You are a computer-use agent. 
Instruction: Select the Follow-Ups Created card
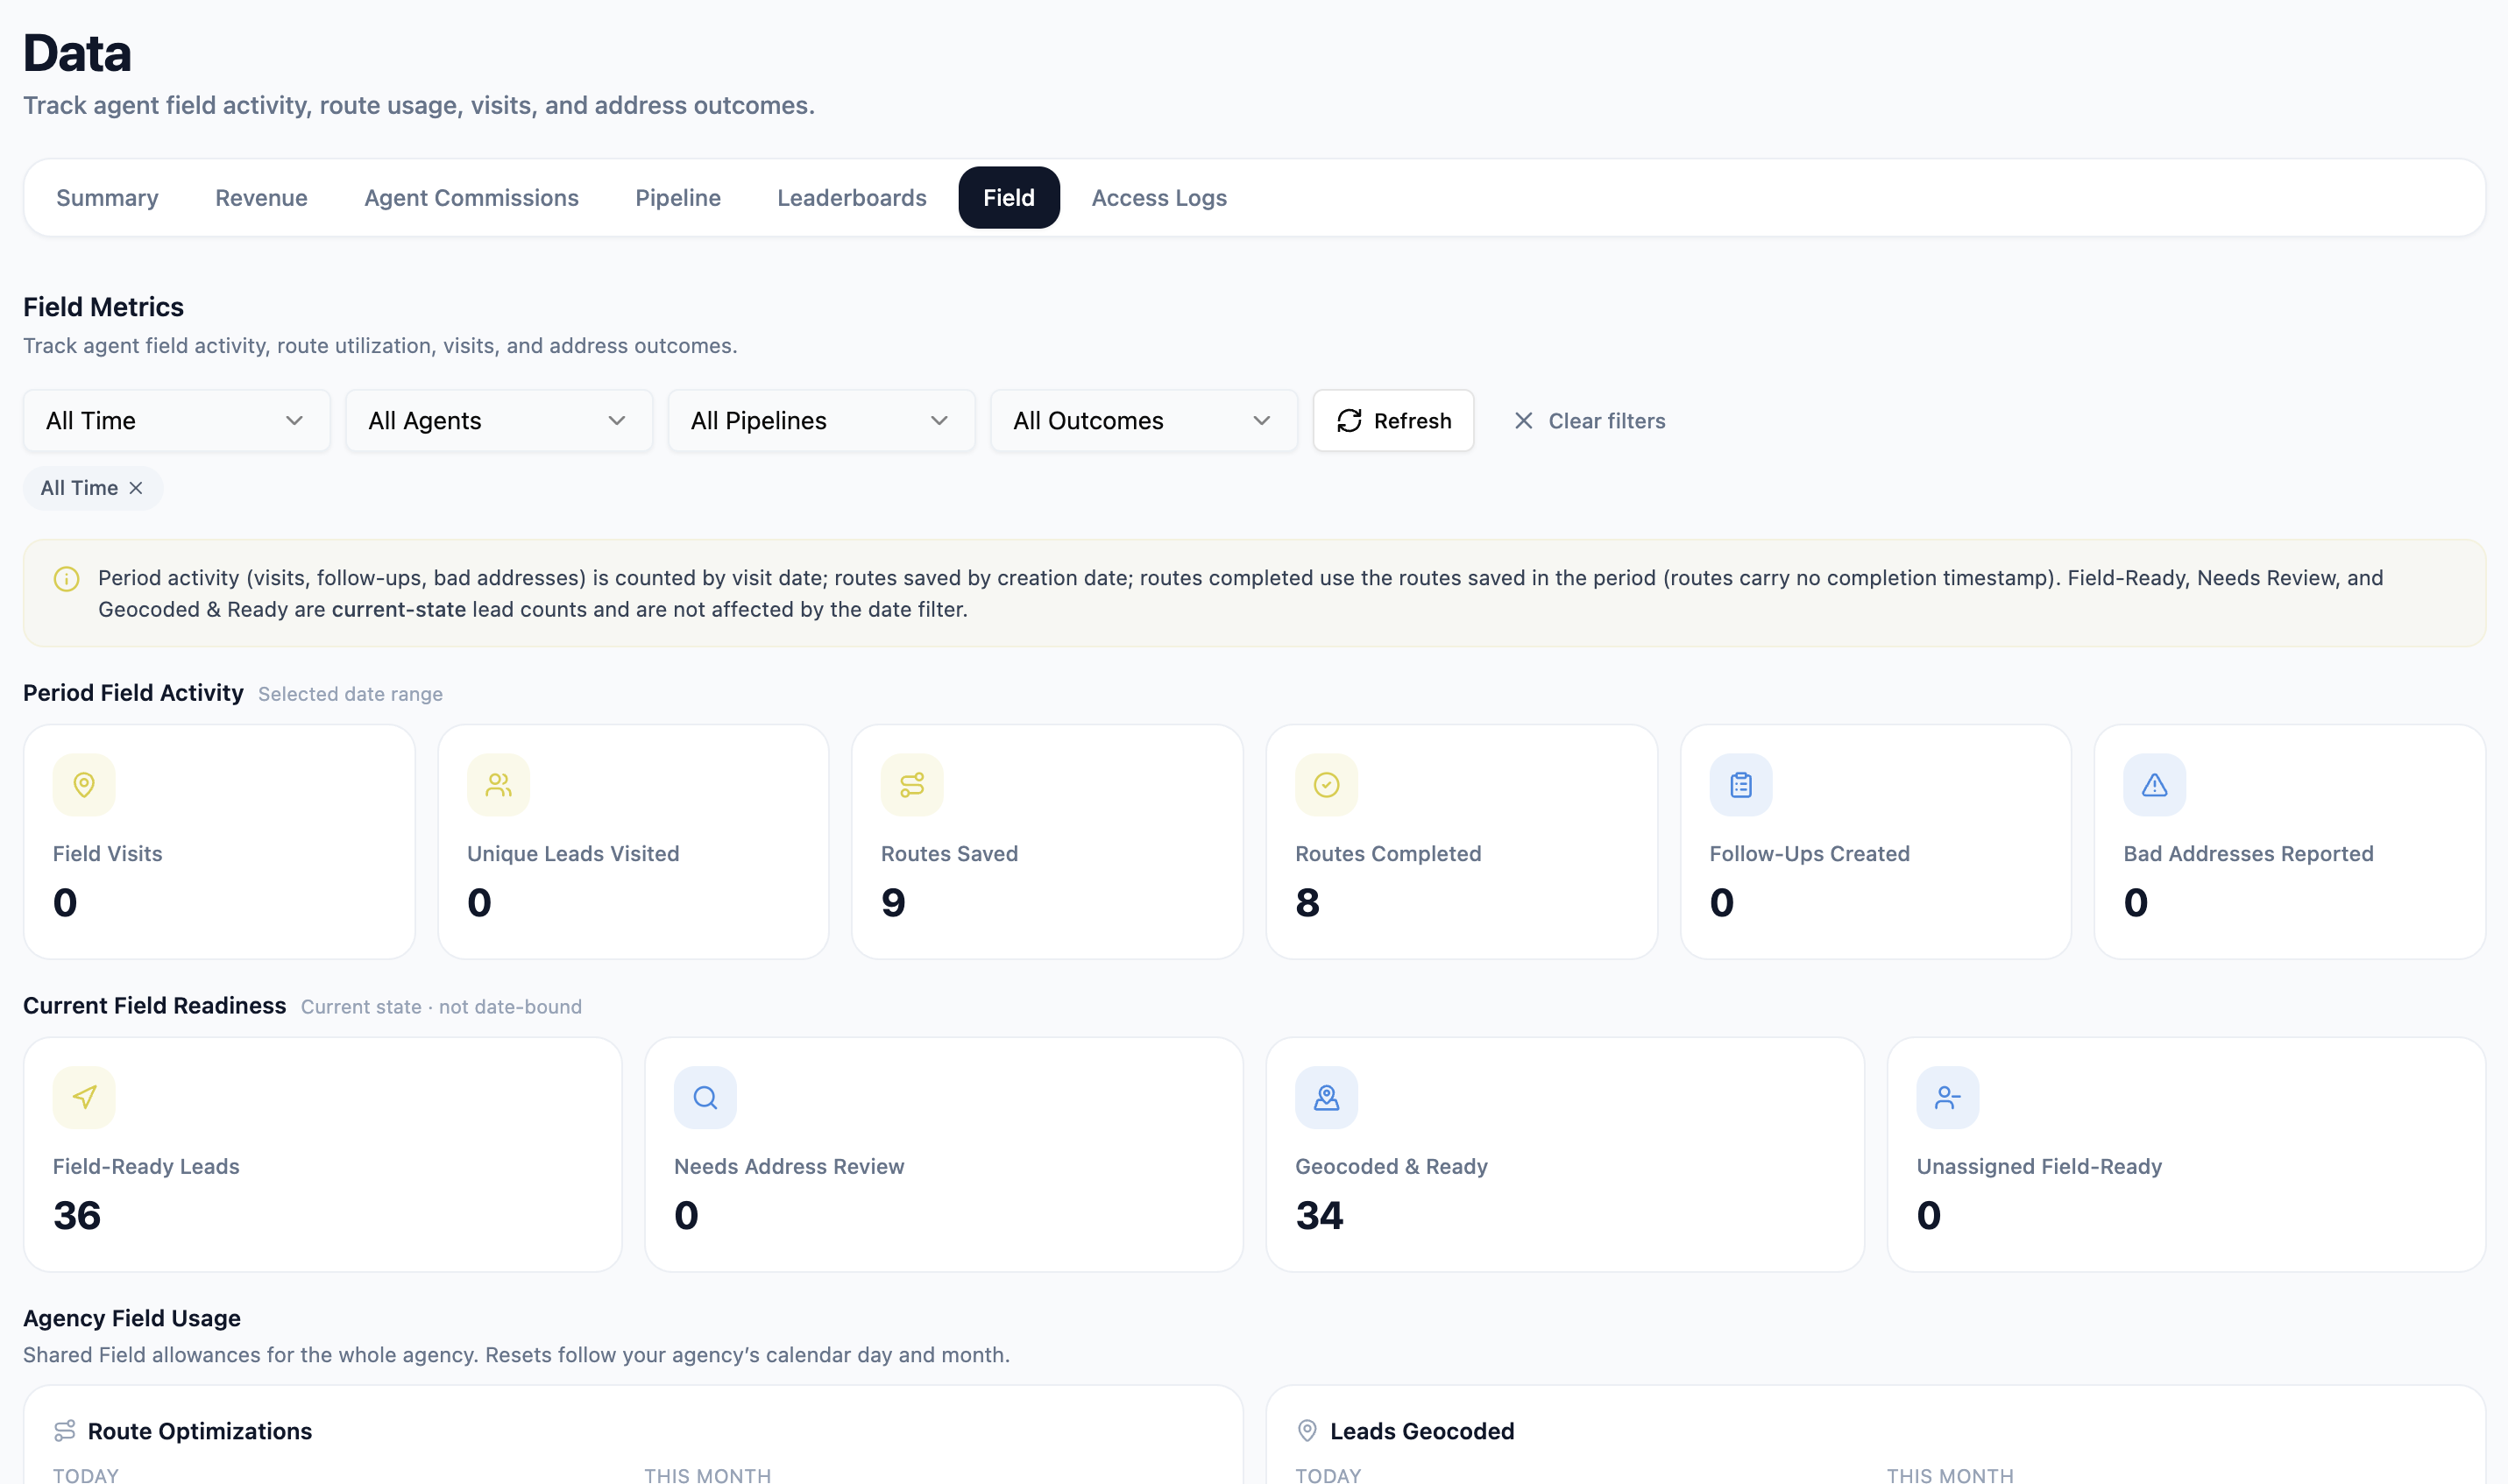[1875, 842]
